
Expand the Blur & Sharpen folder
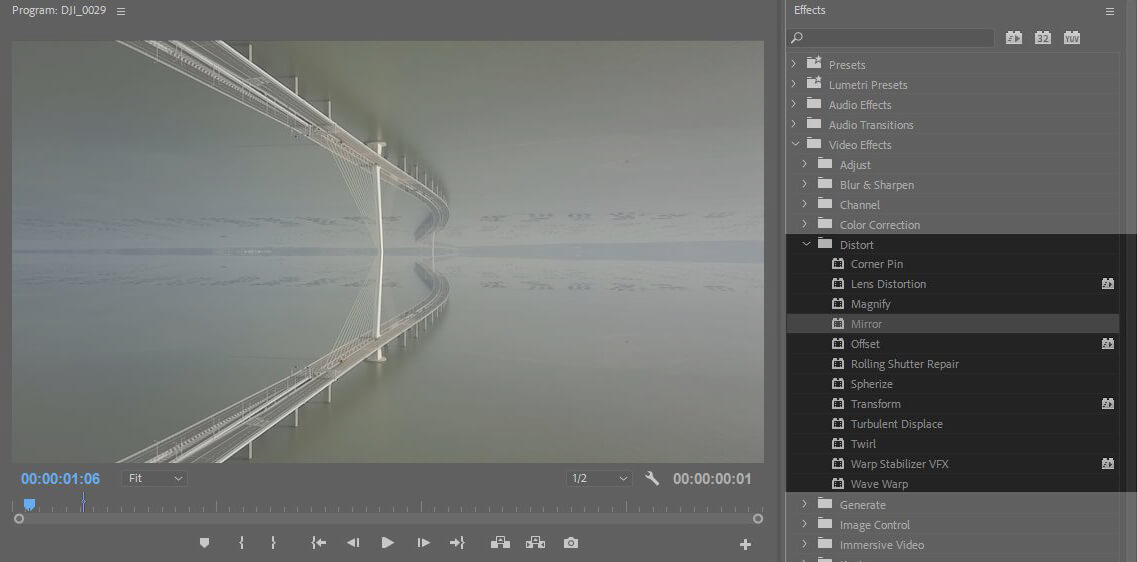click(x=804, y=184)
